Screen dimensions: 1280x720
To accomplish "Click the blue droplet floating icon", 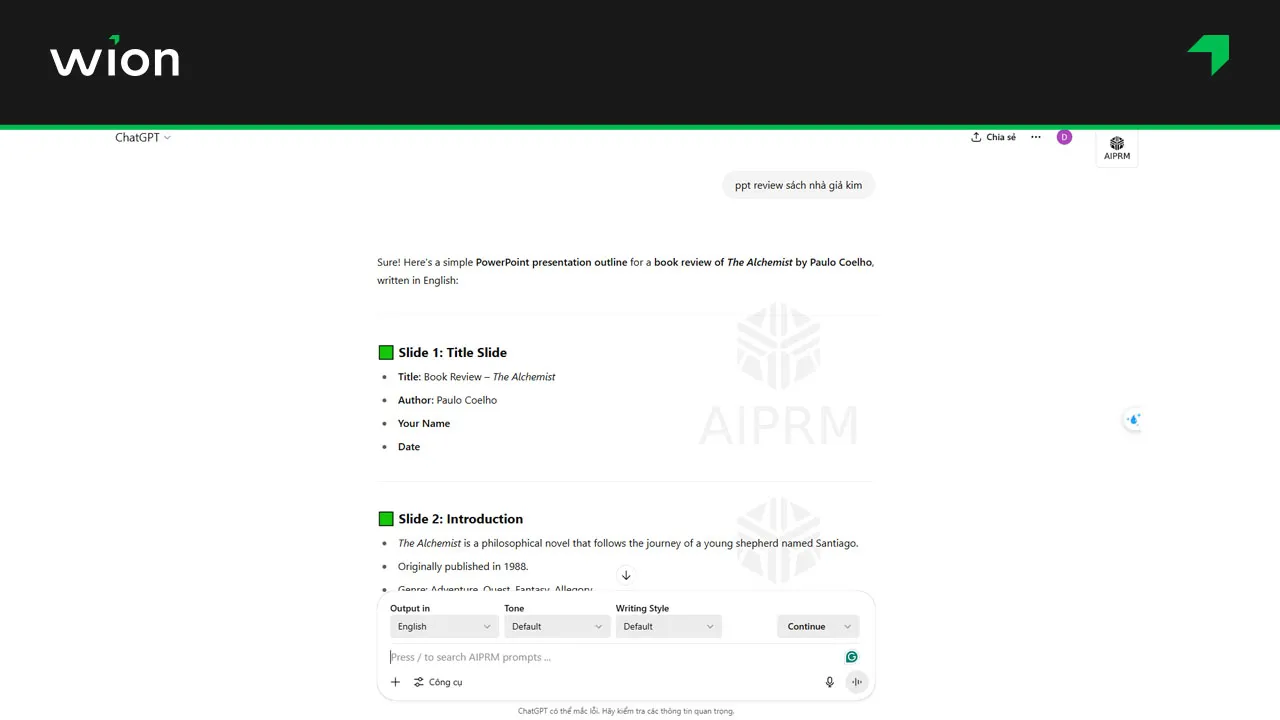I will (1133, 420).
